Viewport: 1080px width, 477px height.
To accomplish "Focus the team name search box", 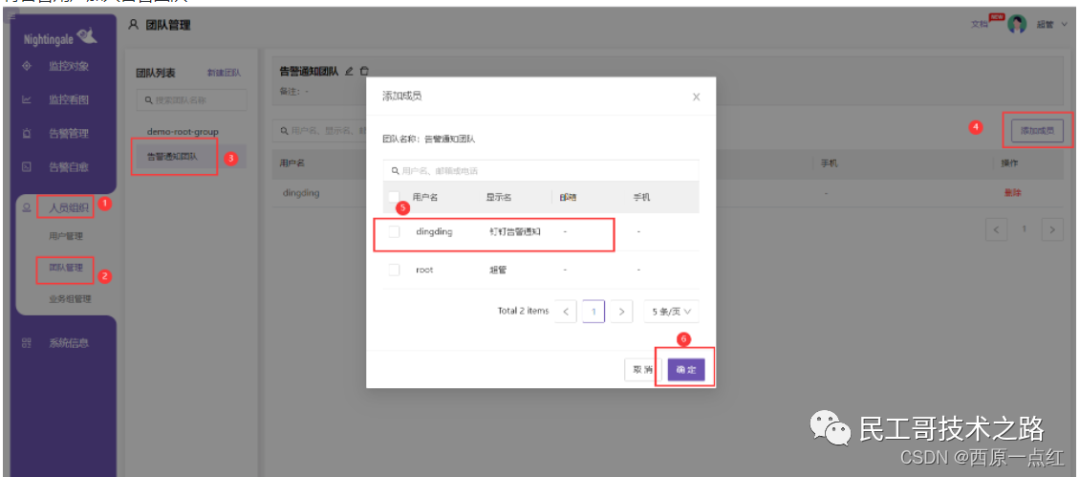I will (191, 100).
